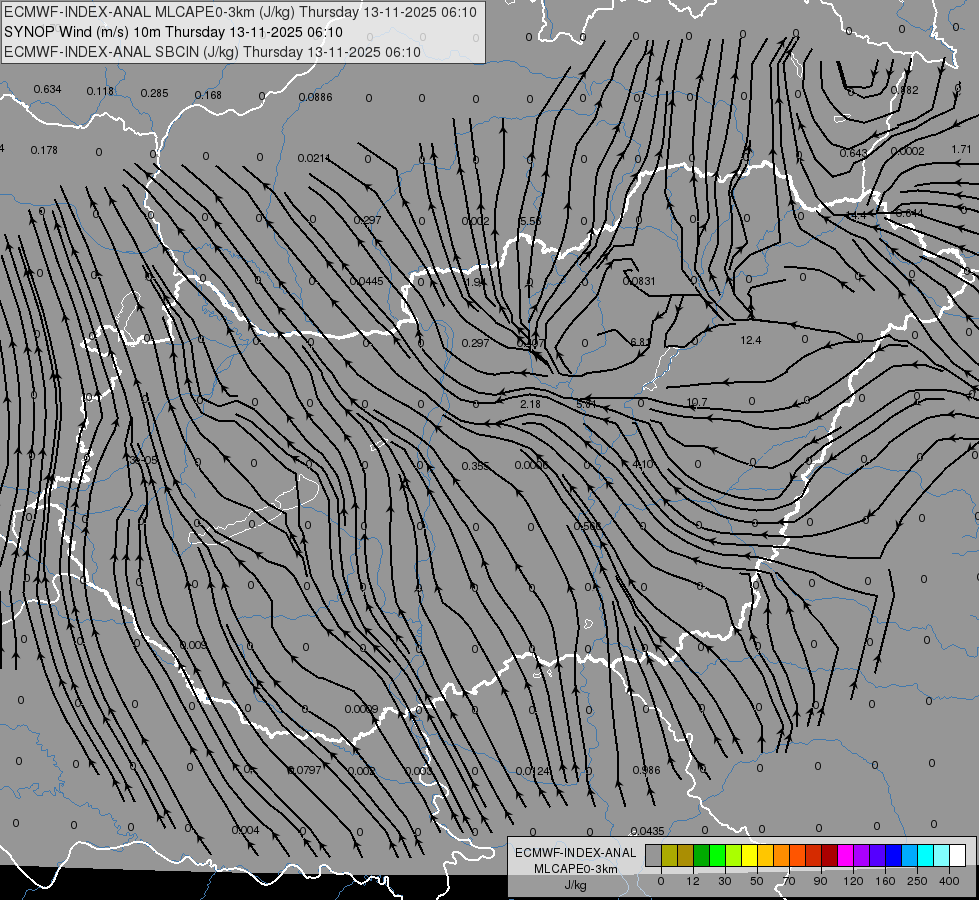Viewport: 979px width, 900px height.
Task: Click the SBCIN title line at top
Action: [212, 52]
